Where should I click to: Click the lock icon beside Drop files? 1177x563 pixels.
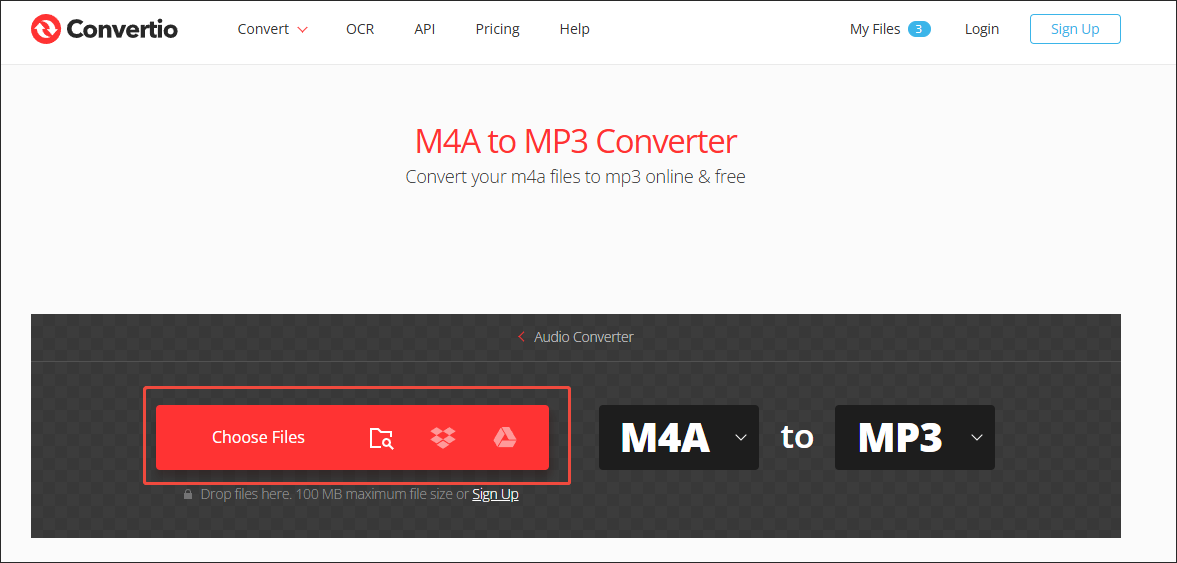point(189,495)
